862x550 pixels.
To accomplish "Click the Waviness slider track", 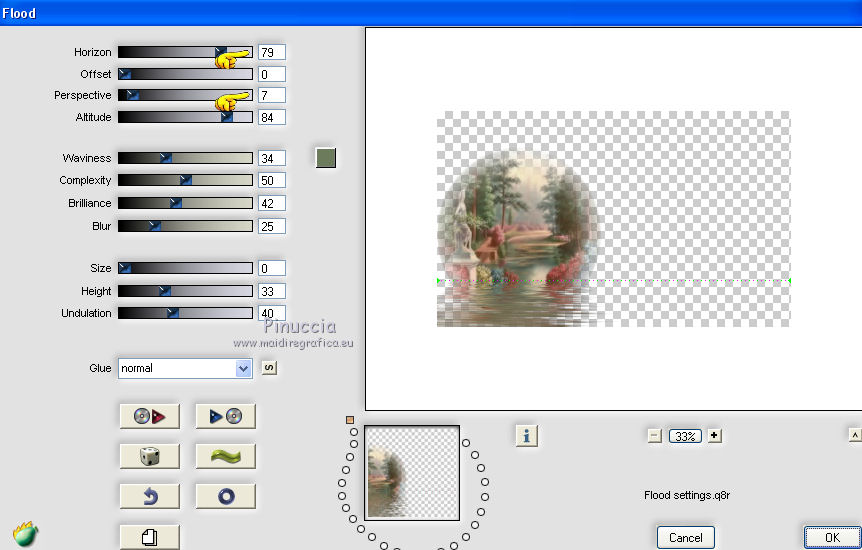I will pyautogui.click(x=185, y=158).
